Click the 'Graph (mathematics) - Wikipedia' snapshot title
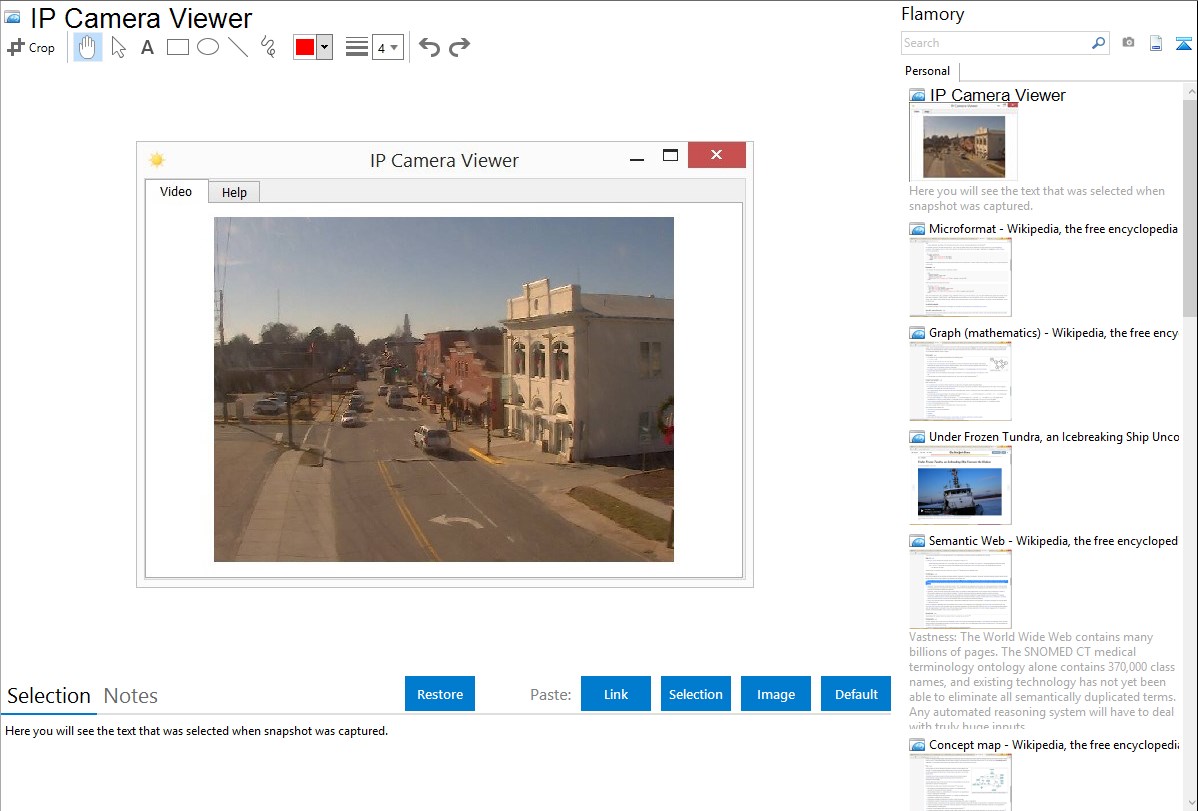This screenshot has height=811, width=1198. [1053, 333]
